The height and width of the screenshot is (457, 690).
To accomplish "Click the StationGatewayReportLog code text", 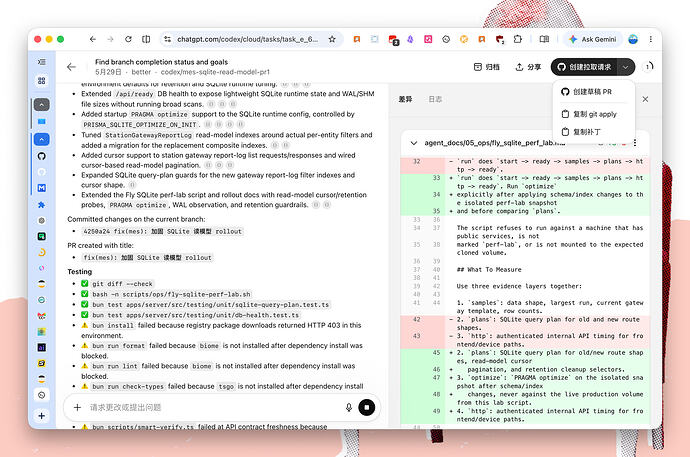I will tap(148, 135).
